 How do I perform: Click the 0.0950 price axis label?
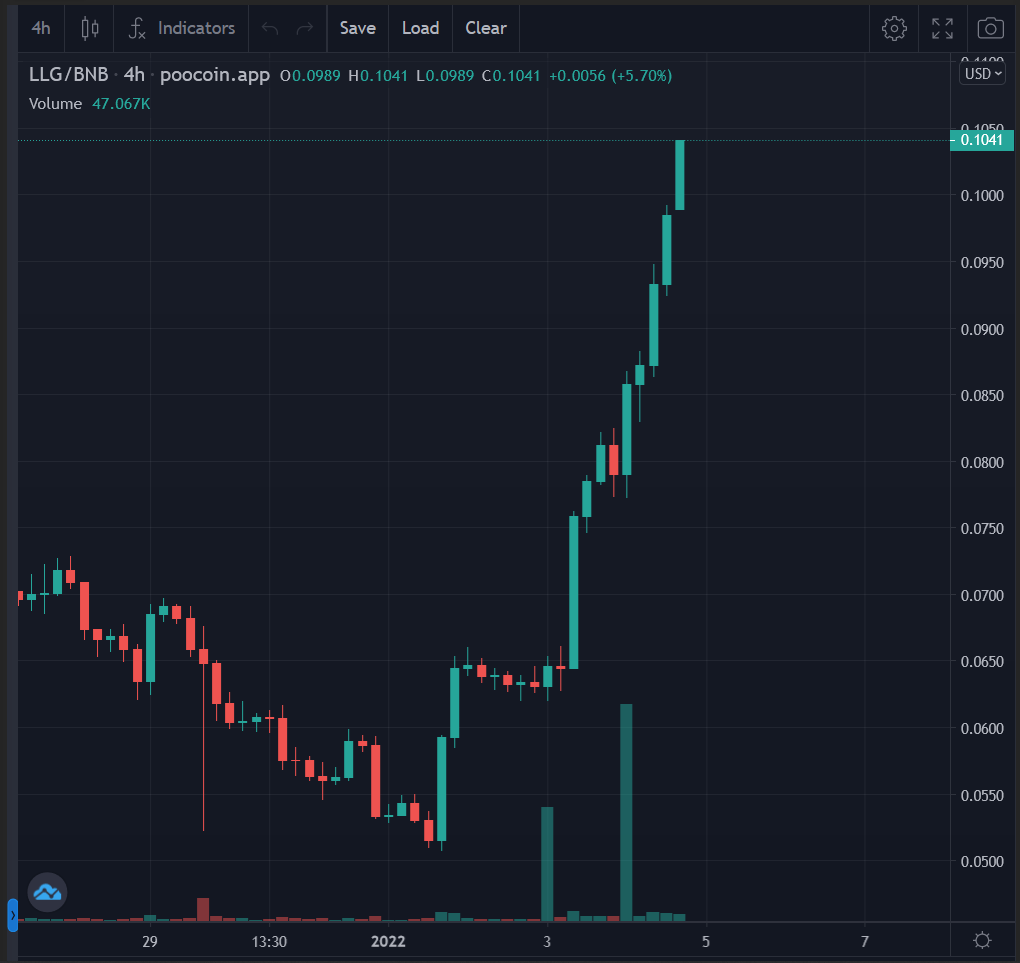pyautogui.click(x=982, y=262)
